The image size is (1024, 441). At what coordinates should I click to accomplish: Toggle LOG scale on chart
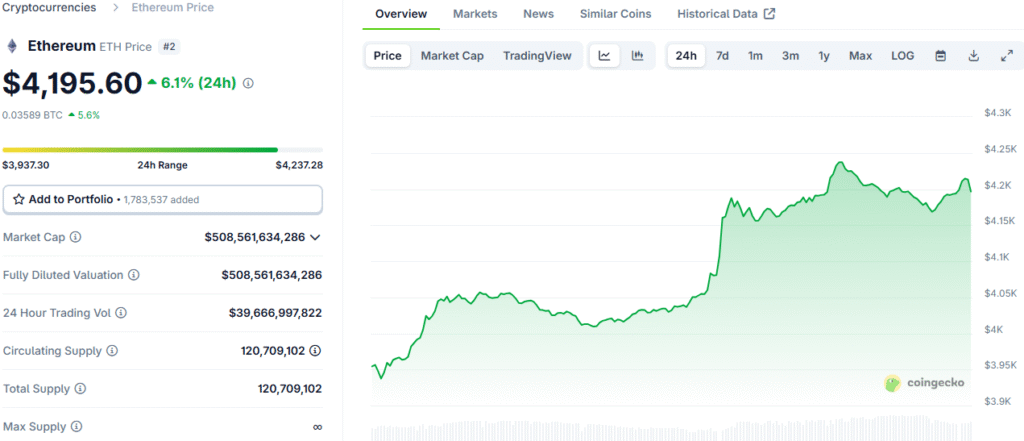click(x=903, y=56)
